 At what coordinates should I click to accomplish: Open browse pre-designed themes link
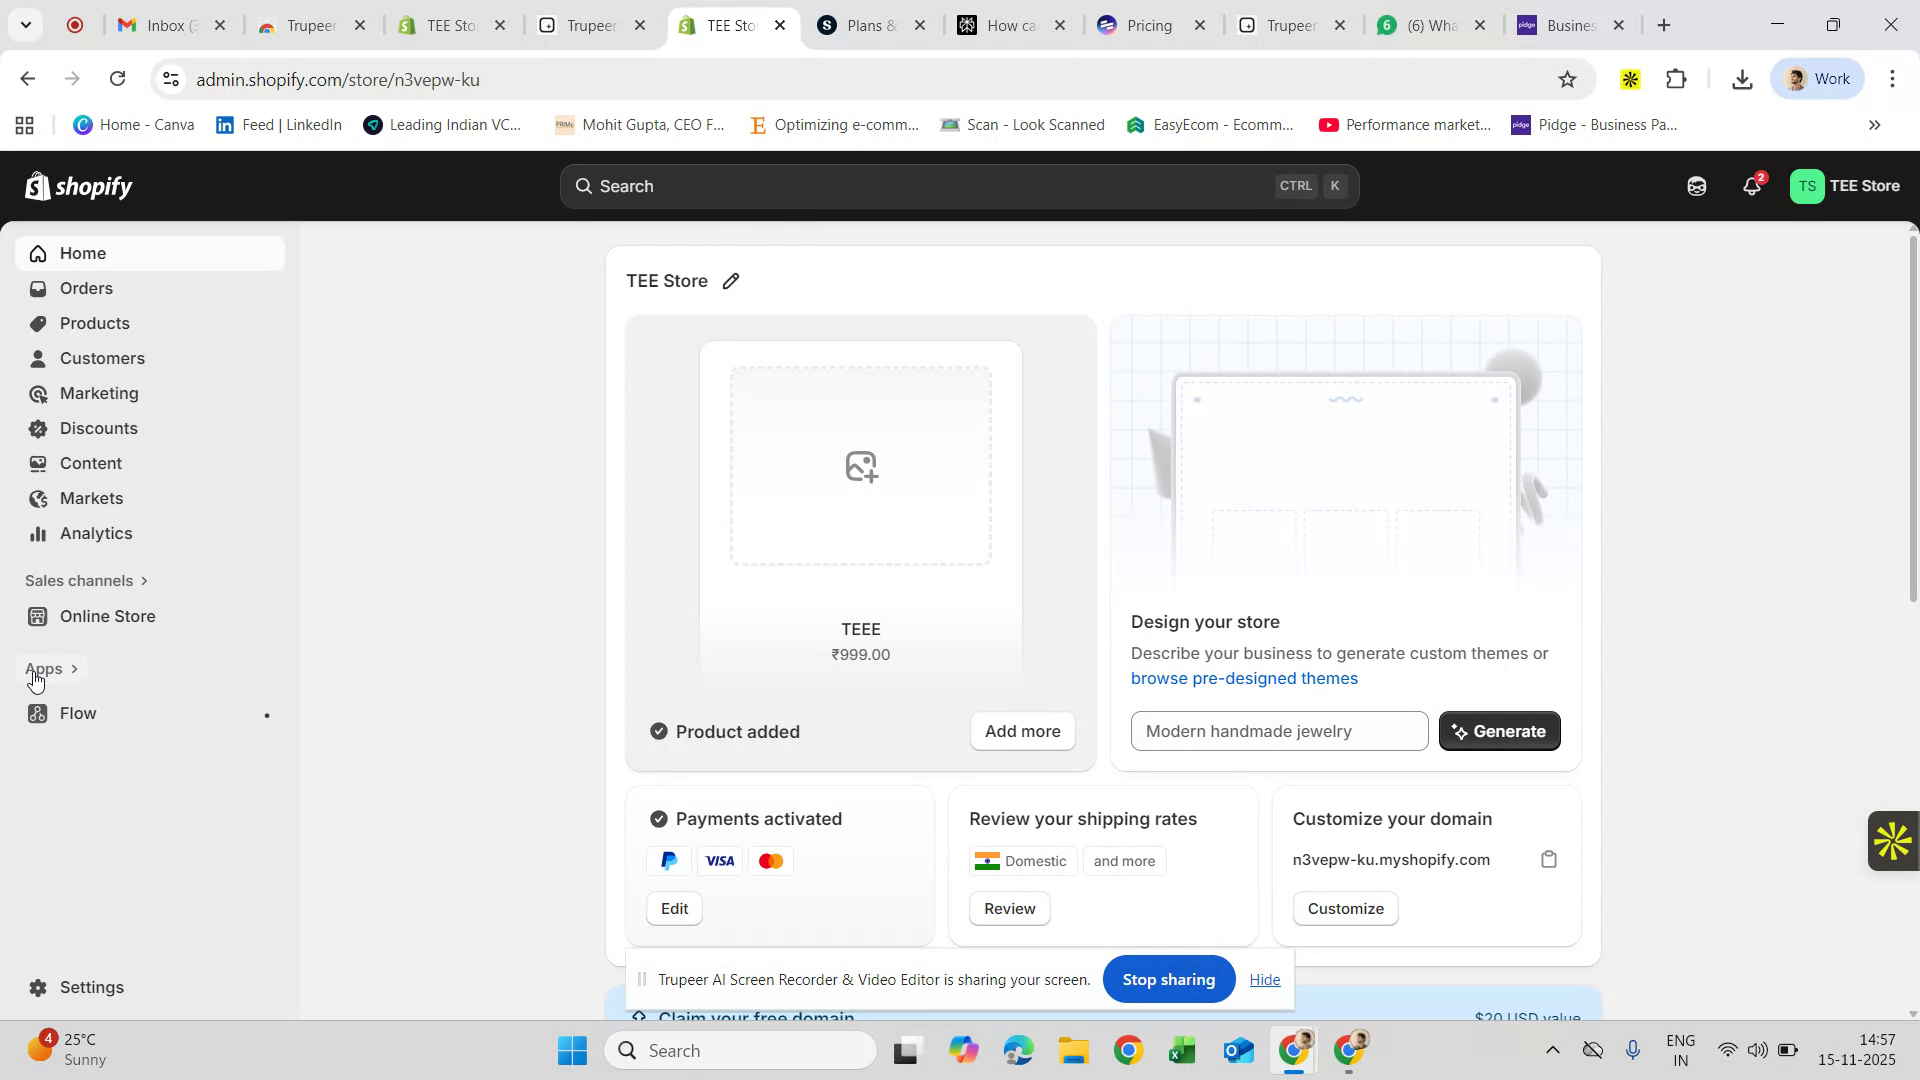pyautogui.click(x=1244, y=678)
